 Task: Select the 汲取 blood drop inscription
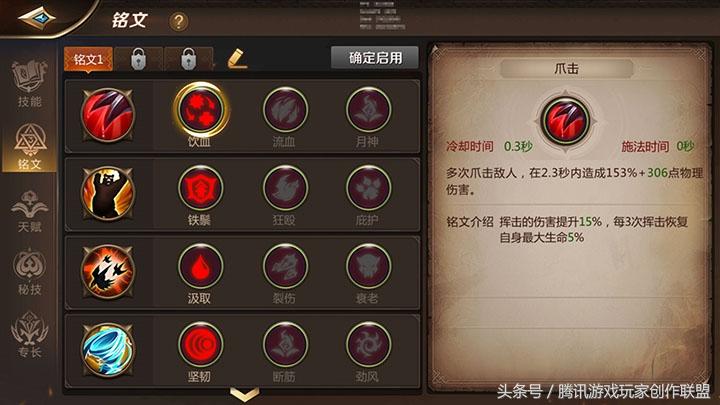(x=200, y=266)
